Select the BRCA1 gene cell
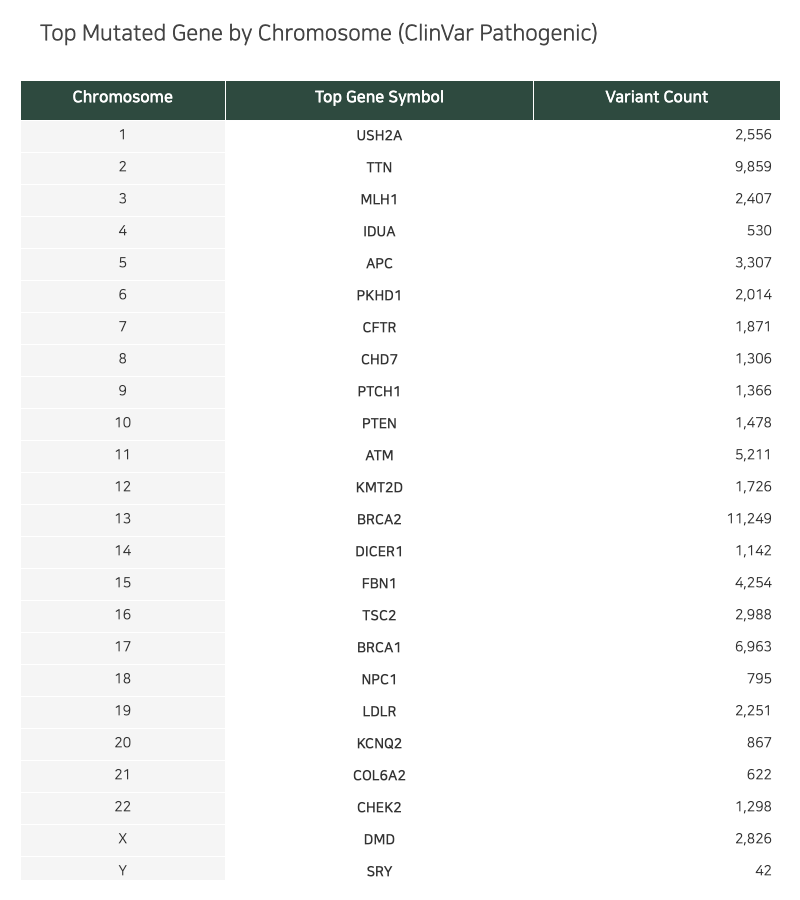 pos(379,647)
